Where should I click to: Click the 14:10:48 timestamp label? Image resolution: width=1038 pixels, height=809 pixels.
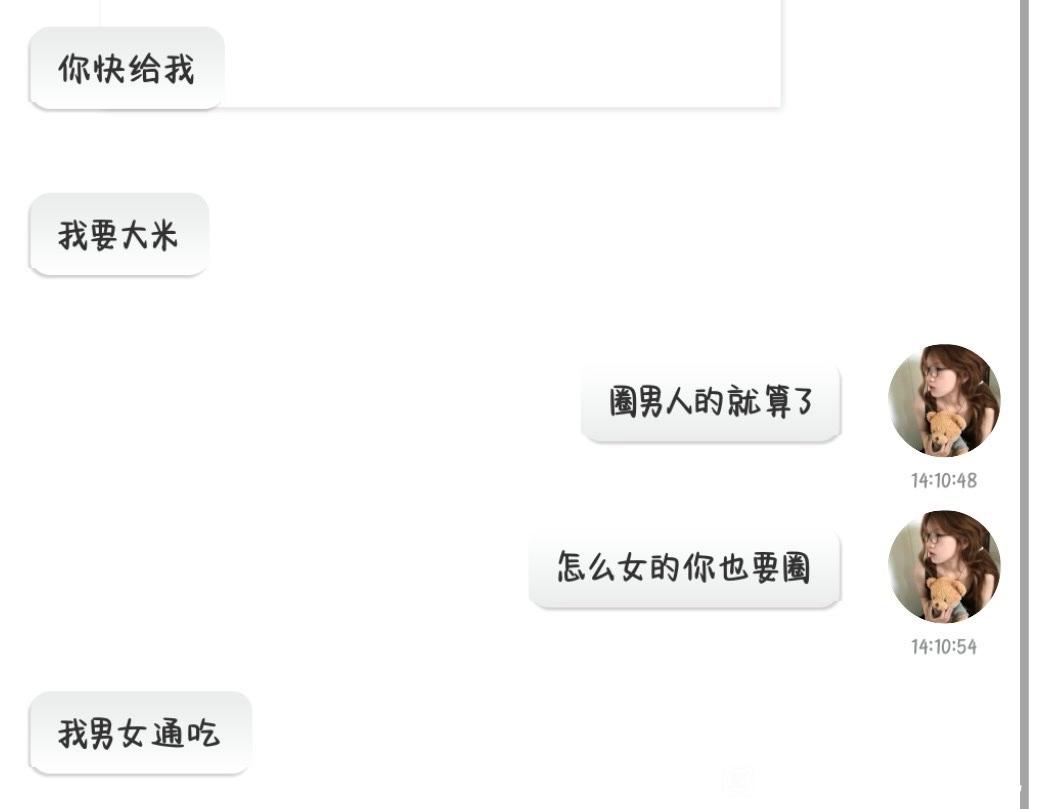[944, 480]
